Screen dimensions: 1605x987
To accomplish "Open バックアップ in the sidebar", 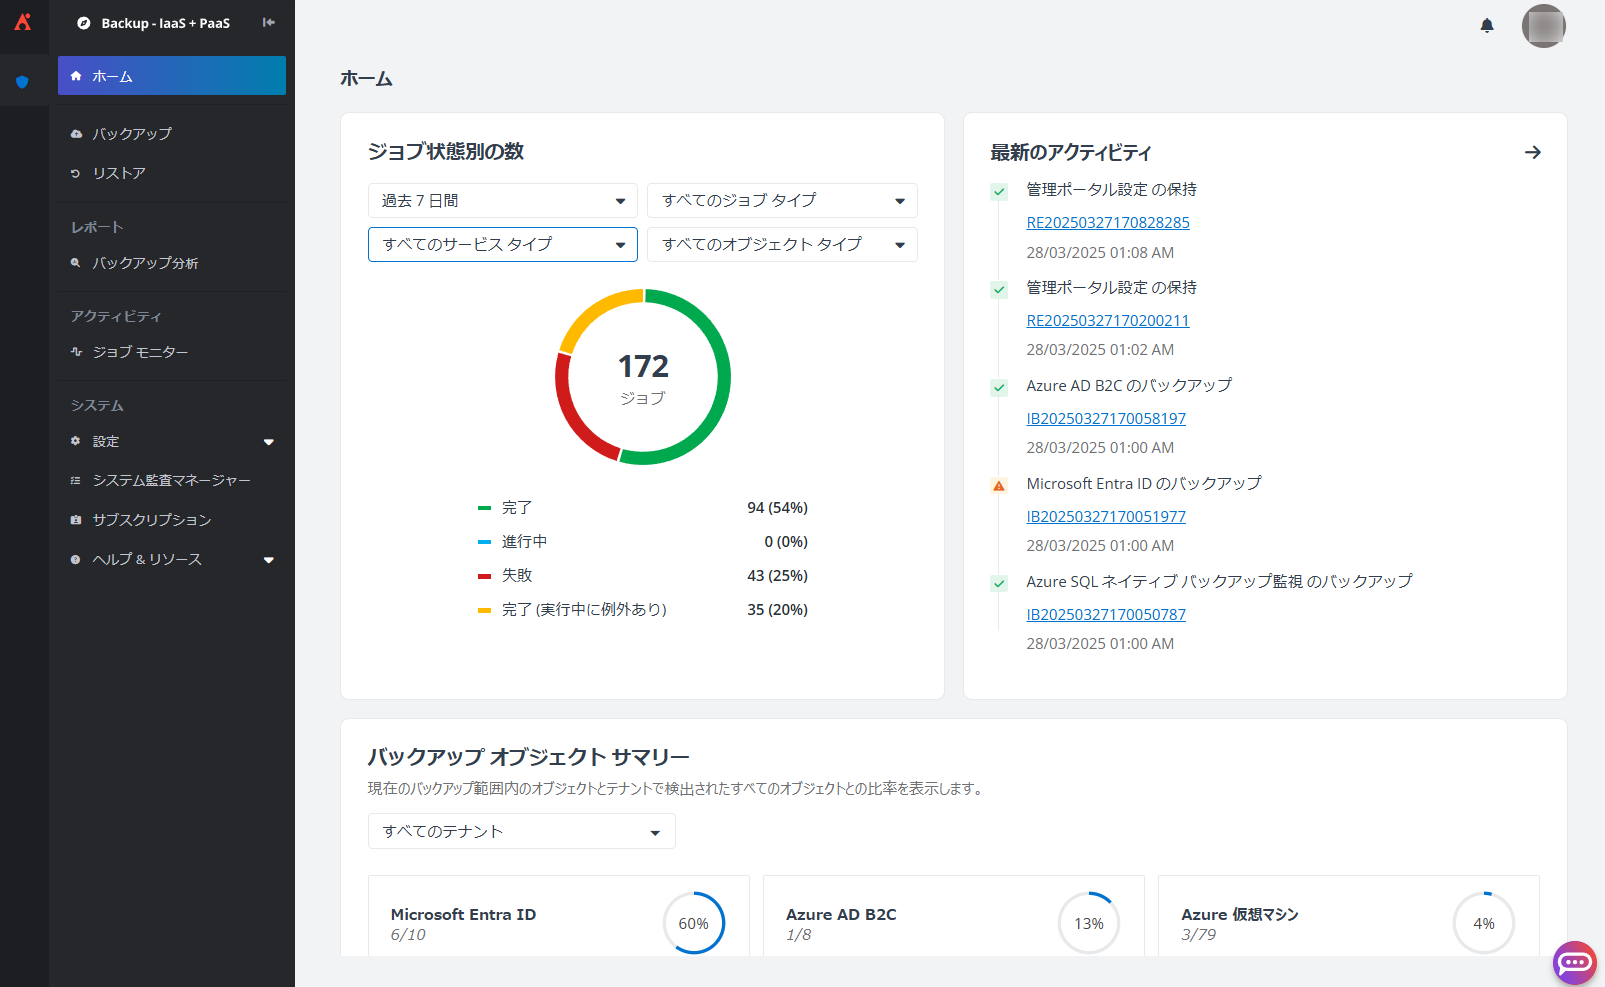I will 172,133.
